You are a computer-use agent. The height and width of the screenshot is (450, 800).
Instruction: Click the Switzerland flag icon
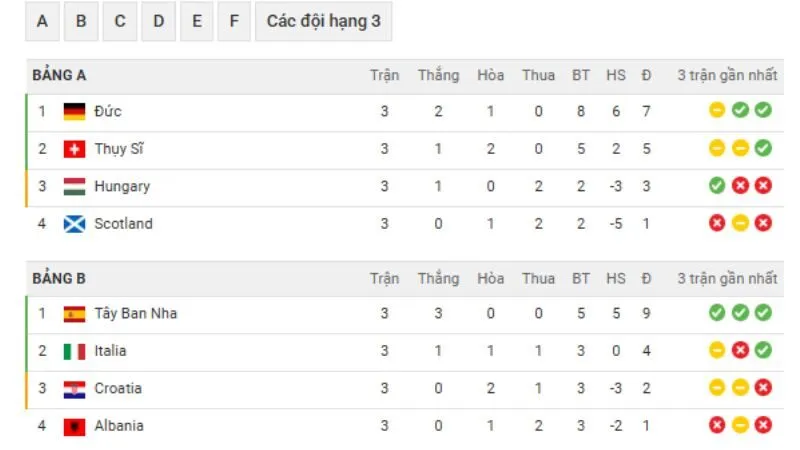[74, 149]
